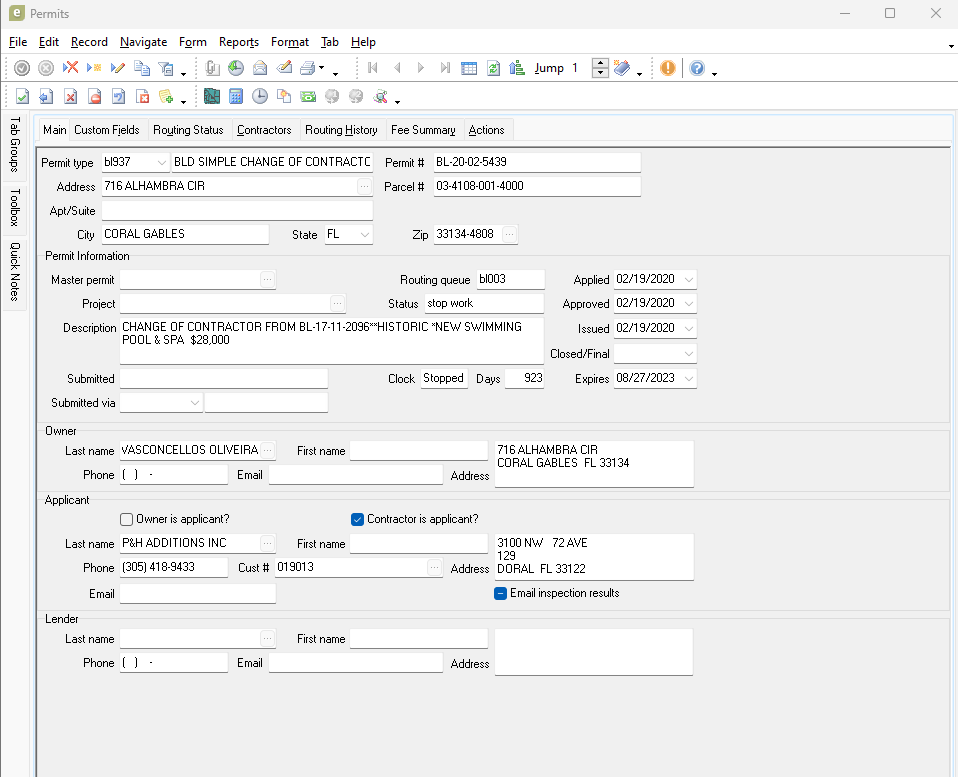Open the Expires date dropdown
This screenshot has width=958, height=777.
coord(688,379)
